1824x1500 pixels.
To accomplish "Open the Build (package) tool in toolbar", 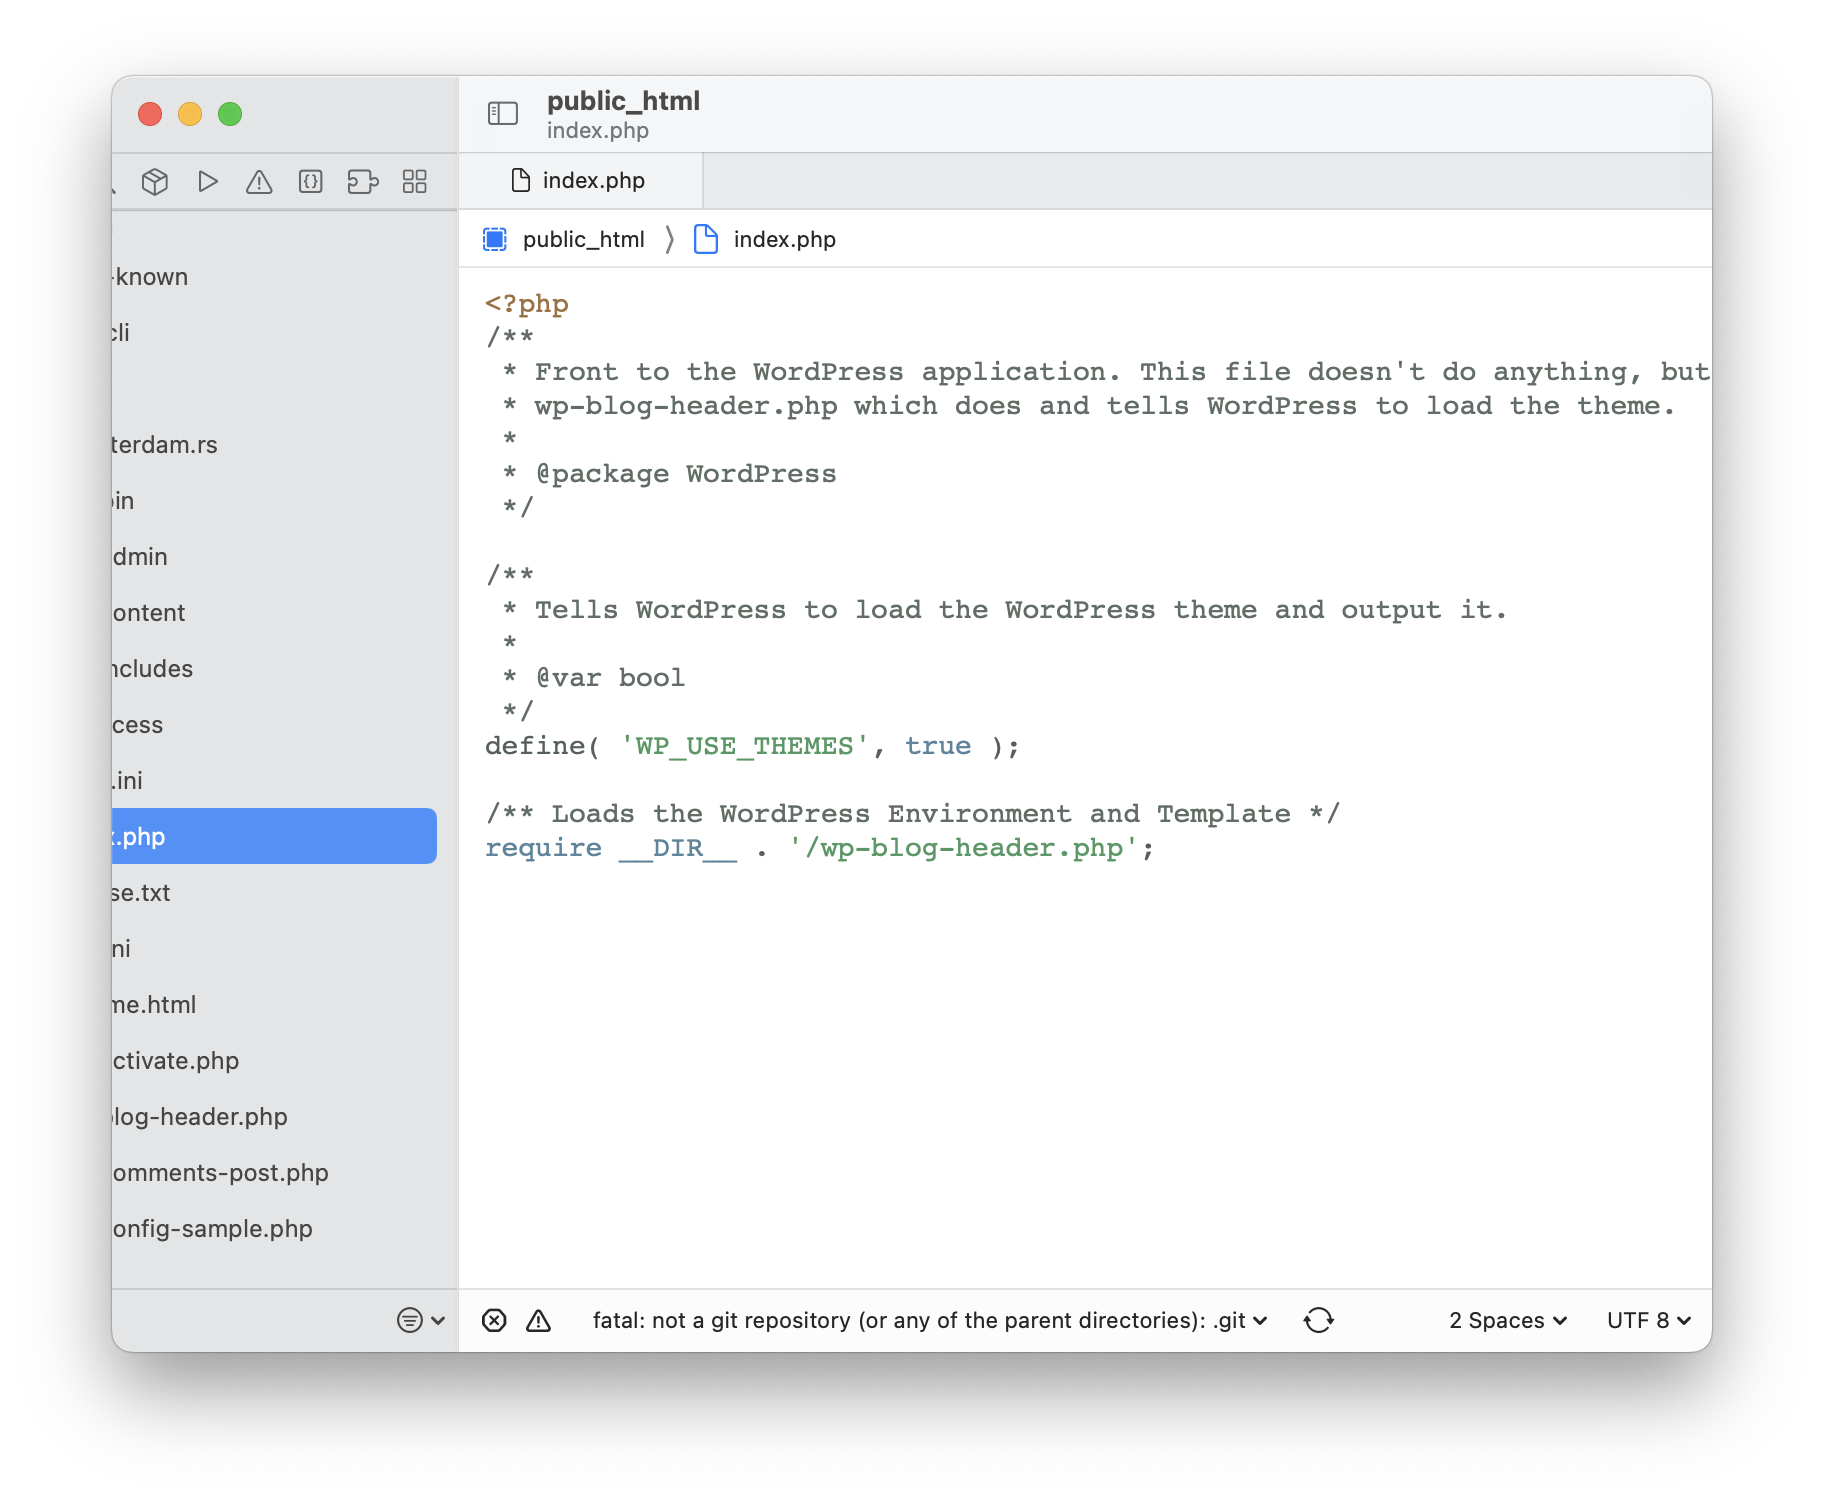I will point(156,182).
